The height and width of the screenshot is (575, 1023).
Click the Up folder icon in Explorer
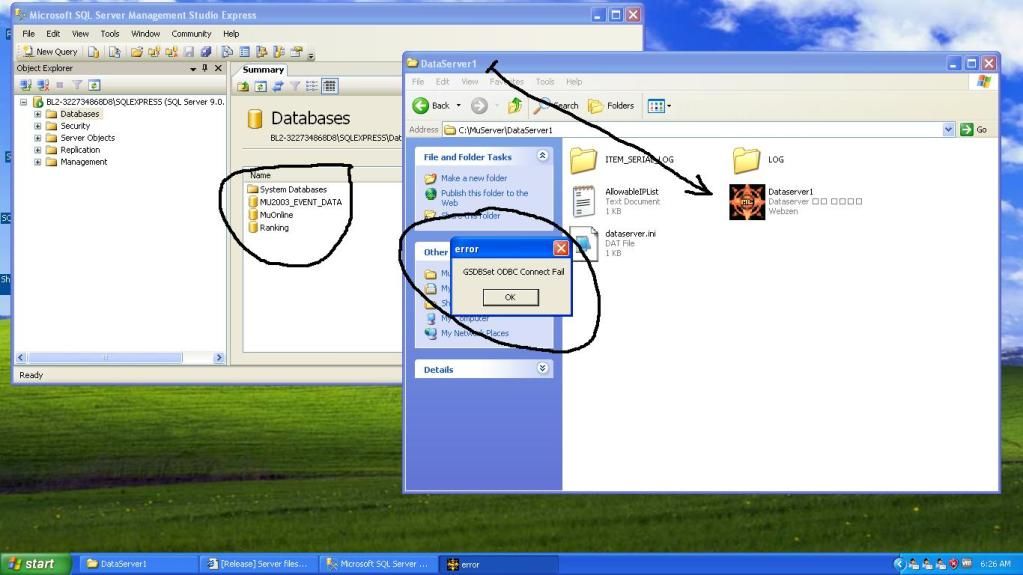click(x=515, y=105)
